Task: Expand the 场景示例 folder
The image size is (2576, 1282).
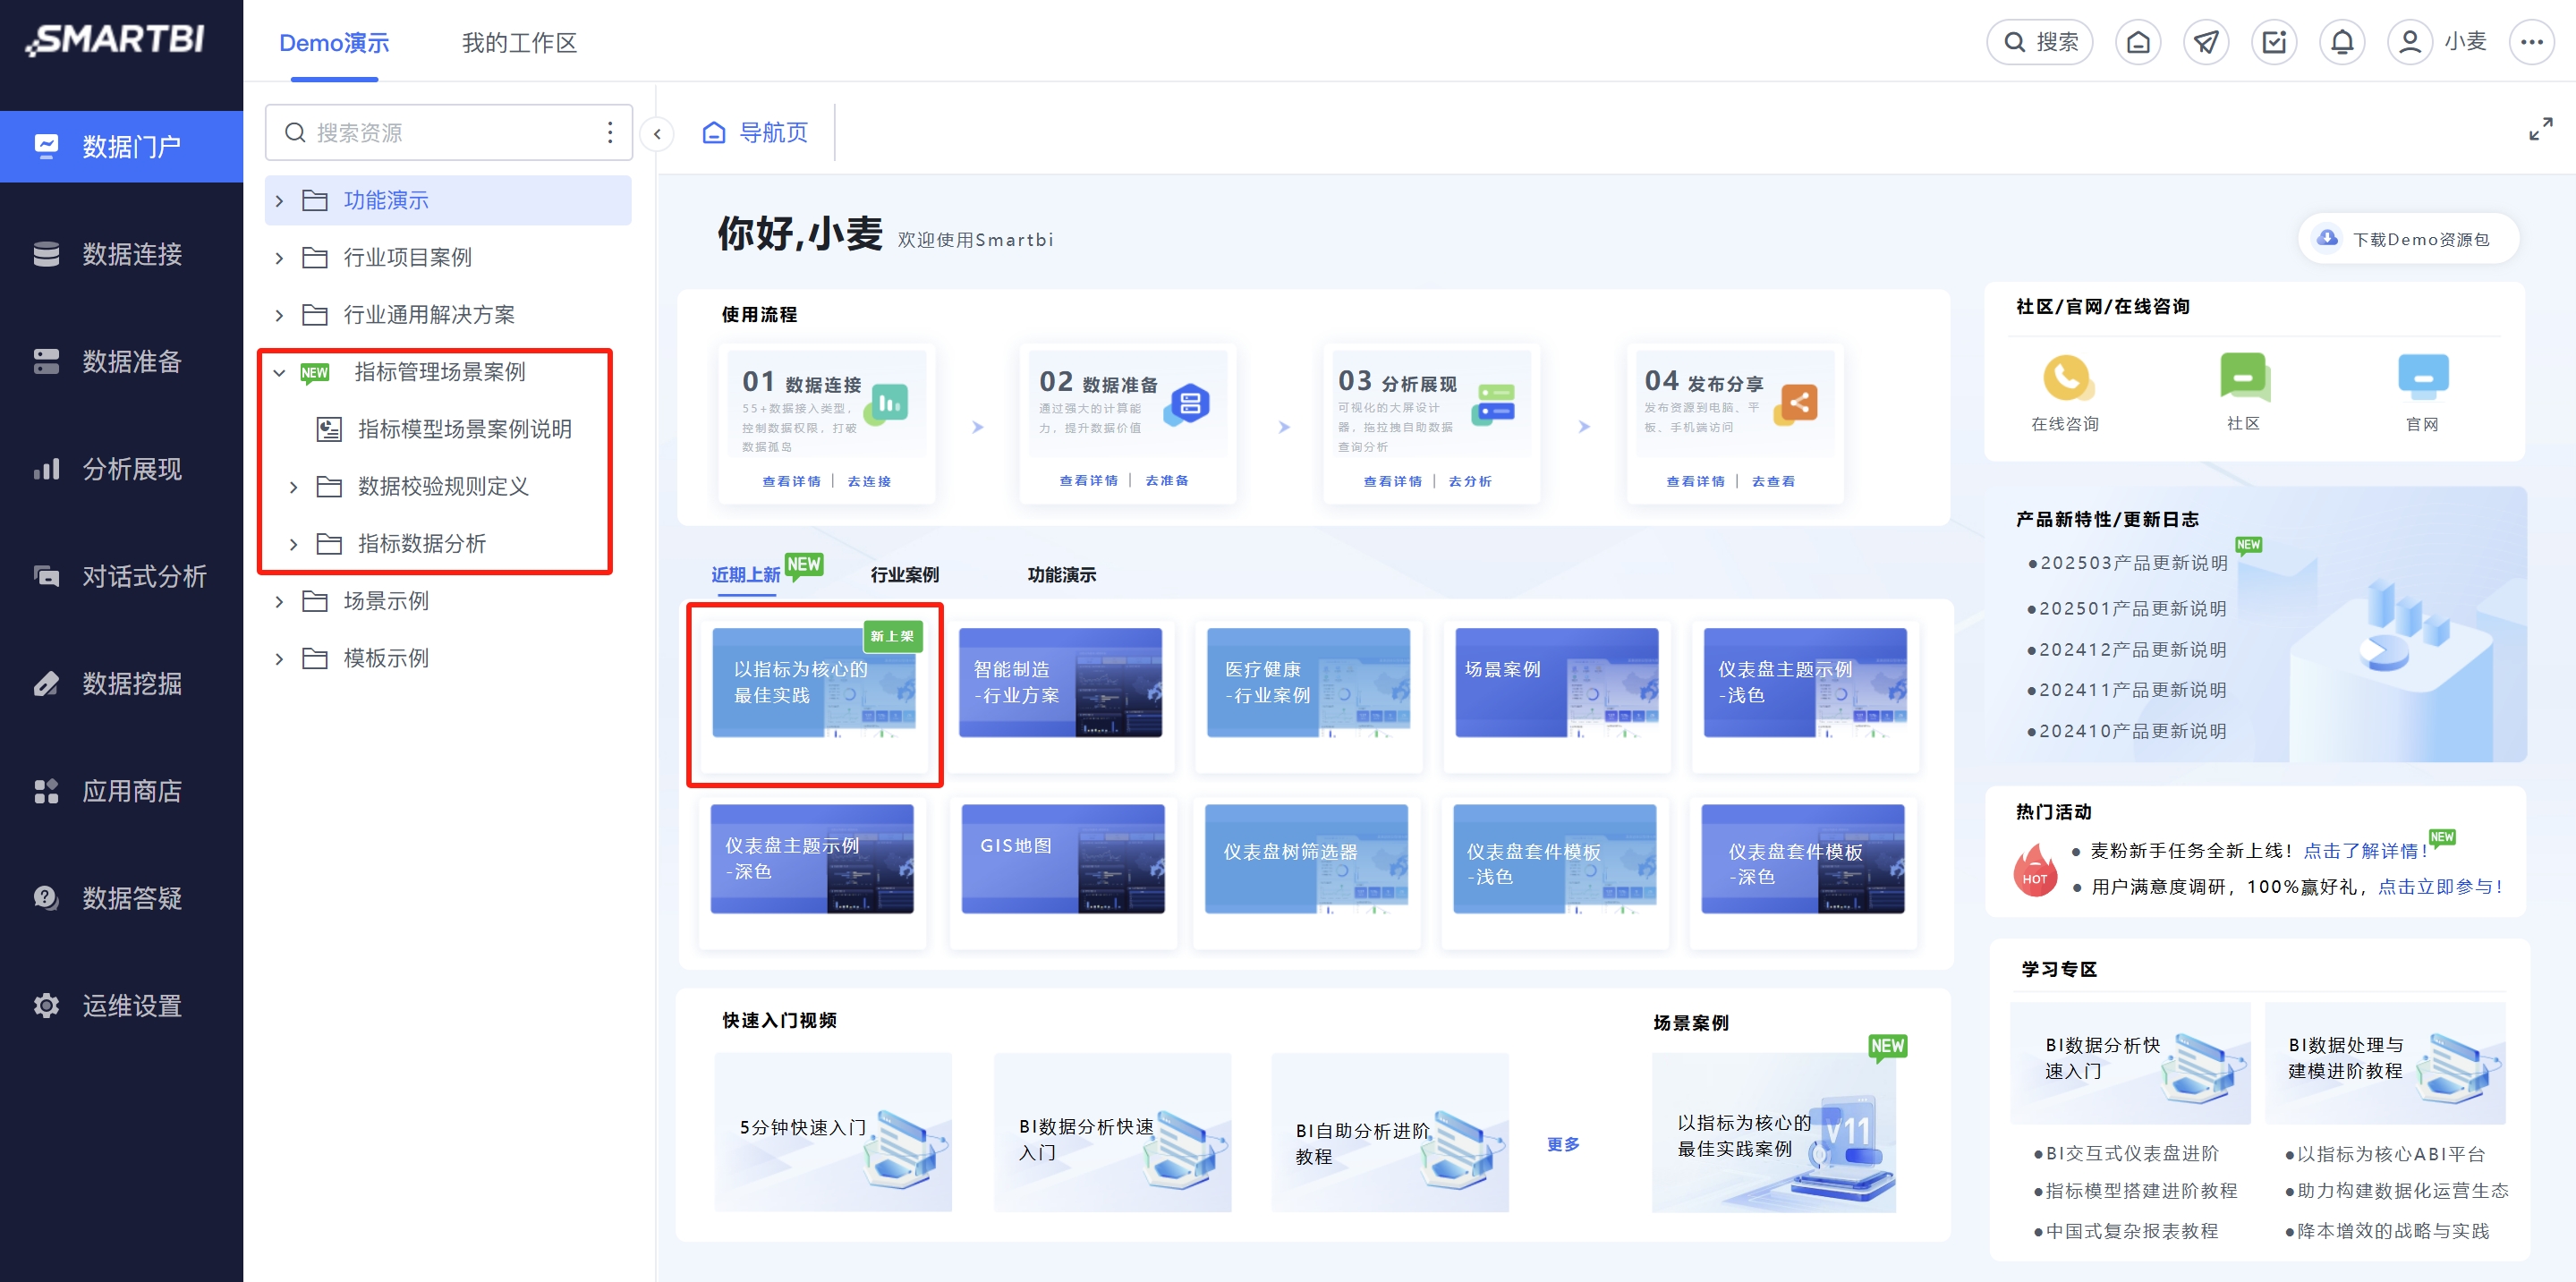Action: pyautogui.click(x=279, y=601)
